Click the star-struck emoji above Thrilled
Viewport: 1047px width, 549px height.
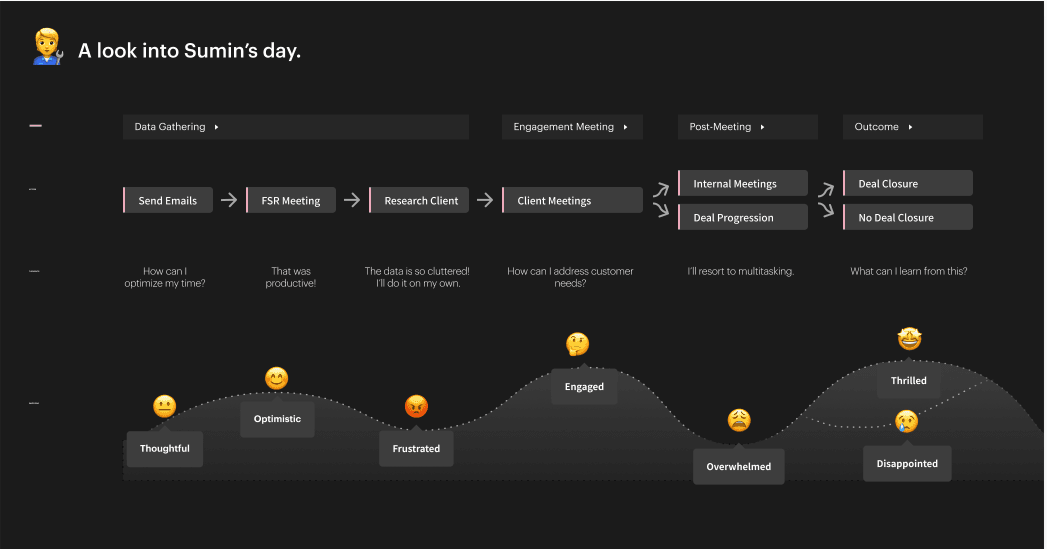click(909, 339)
